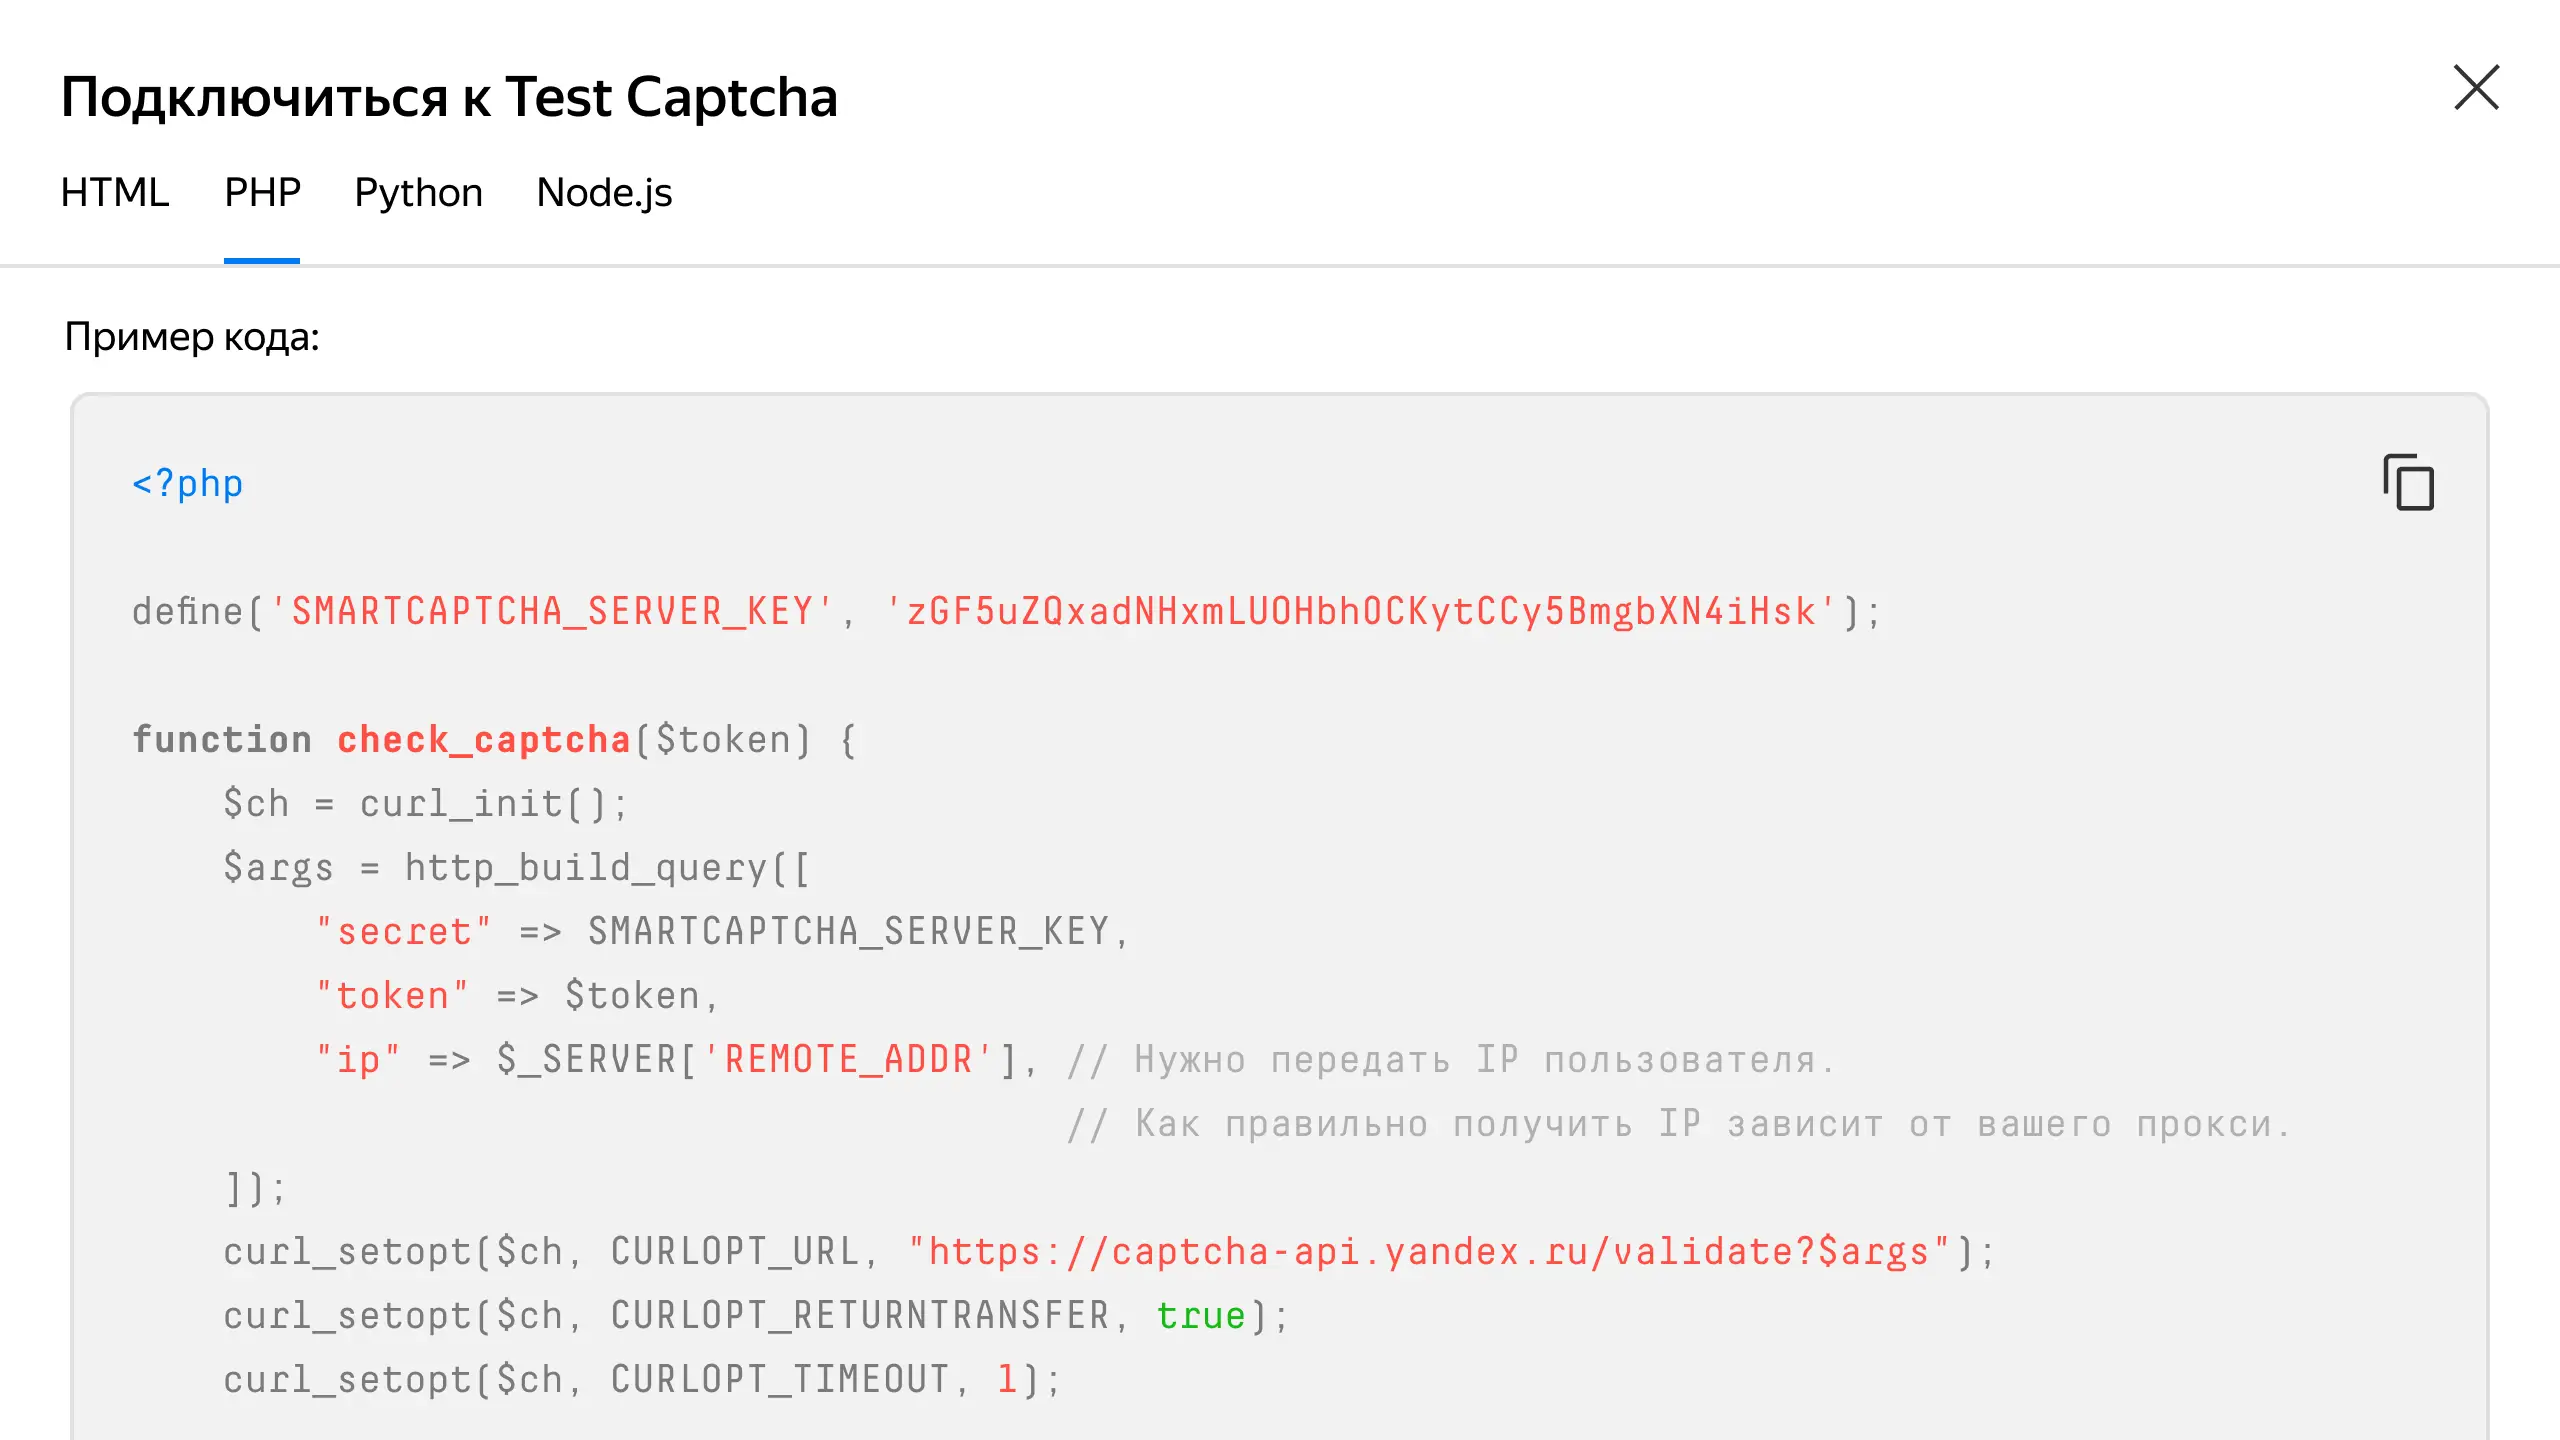Click the "secret" array key

tap(404, 932)
